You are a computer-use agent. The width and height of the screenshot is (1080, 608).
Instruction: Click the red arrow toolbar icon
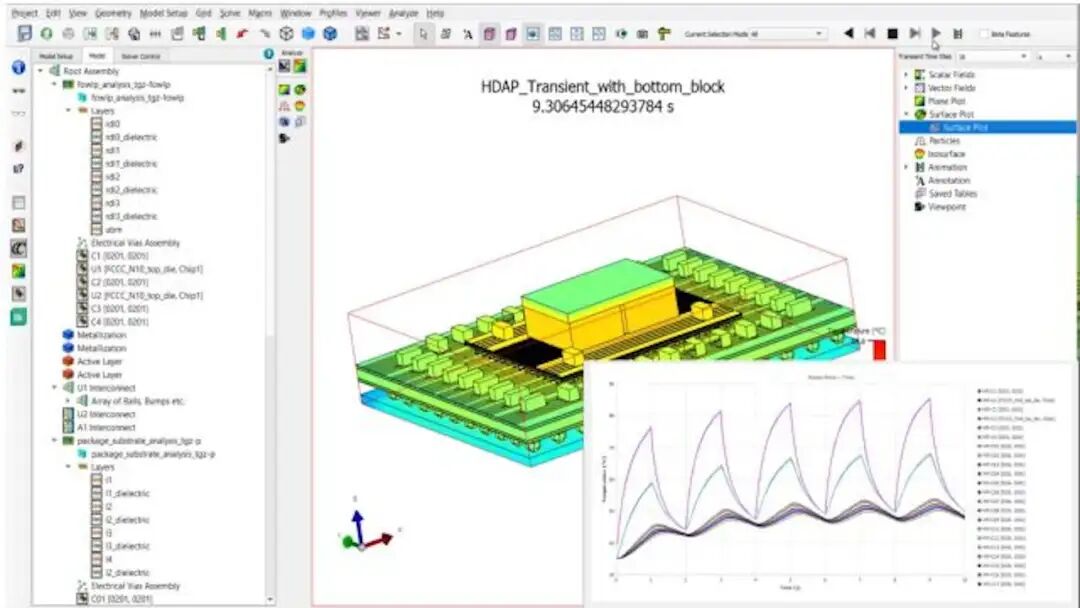click(x=242, y=33)
